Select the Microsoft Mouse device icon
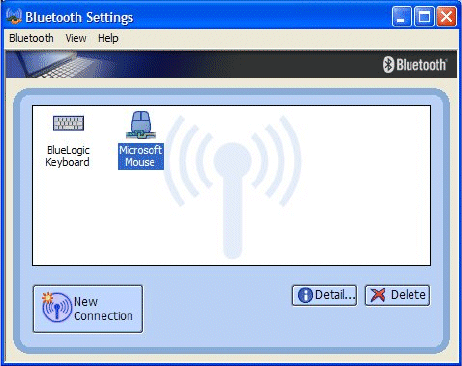 141,125
